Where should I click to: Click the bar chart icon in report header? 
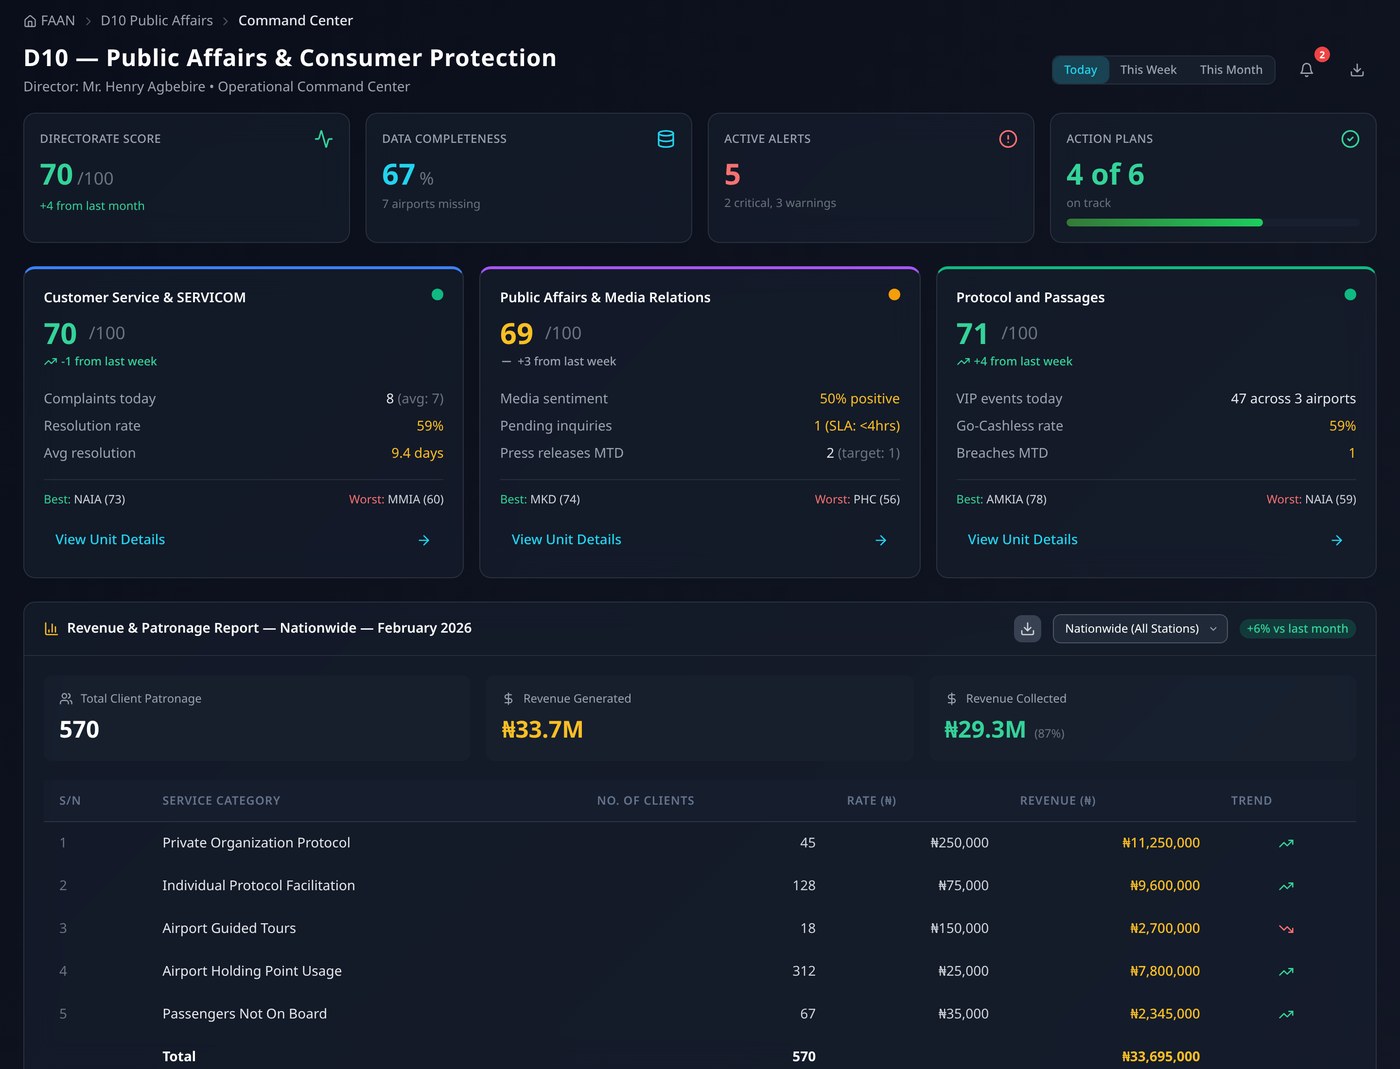pos(51,628)
